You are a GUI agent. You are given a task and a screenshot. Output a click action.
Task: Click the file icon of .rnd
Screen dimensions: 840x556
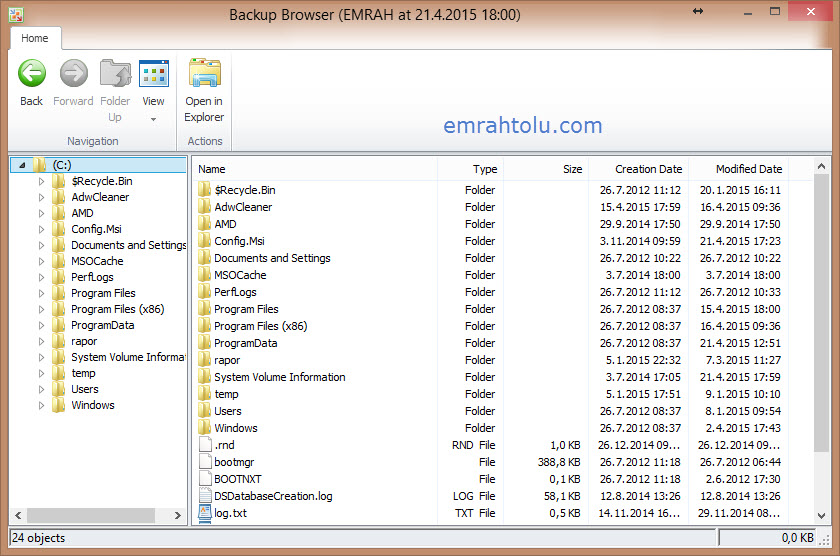(x=205, y=445)
